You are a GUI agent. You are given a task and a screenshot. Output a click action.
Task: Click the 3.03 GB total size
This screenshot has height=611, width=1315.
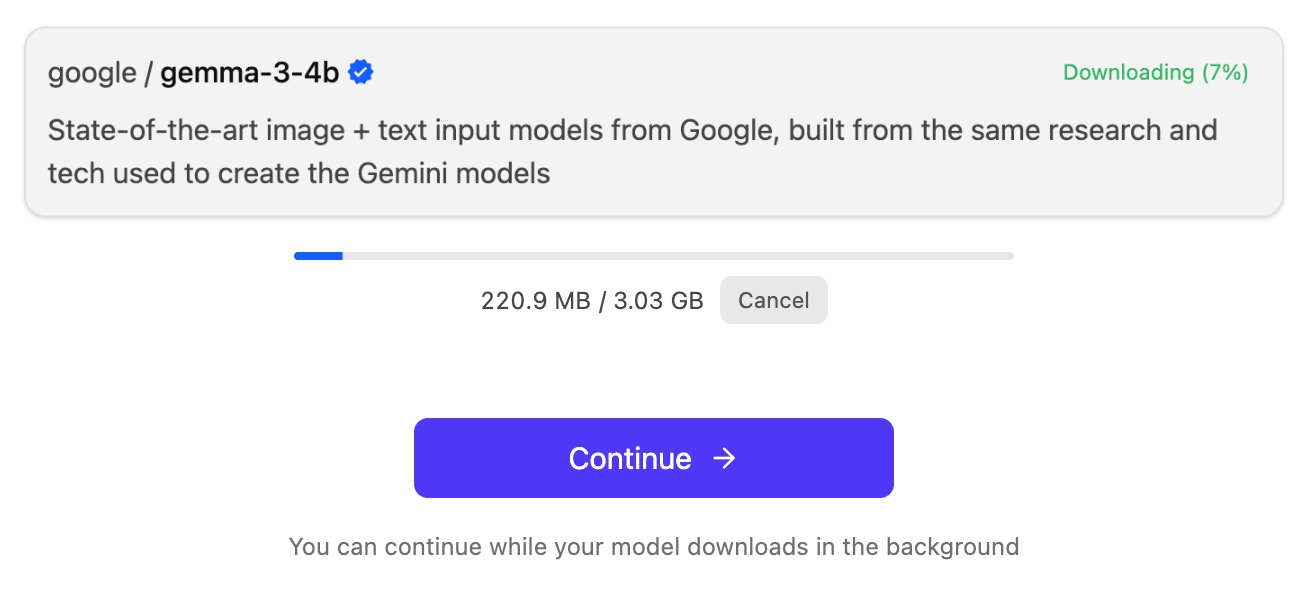[657, 300]
